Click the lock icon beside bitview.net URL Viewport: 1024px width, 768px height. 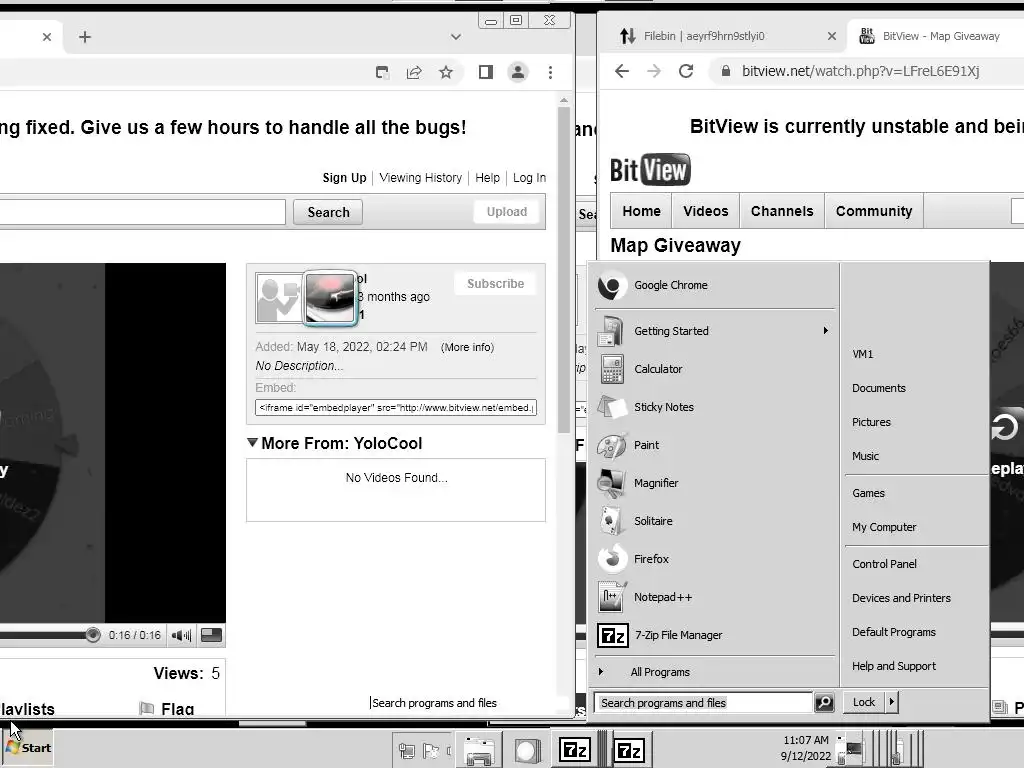(x=726, y=71)
